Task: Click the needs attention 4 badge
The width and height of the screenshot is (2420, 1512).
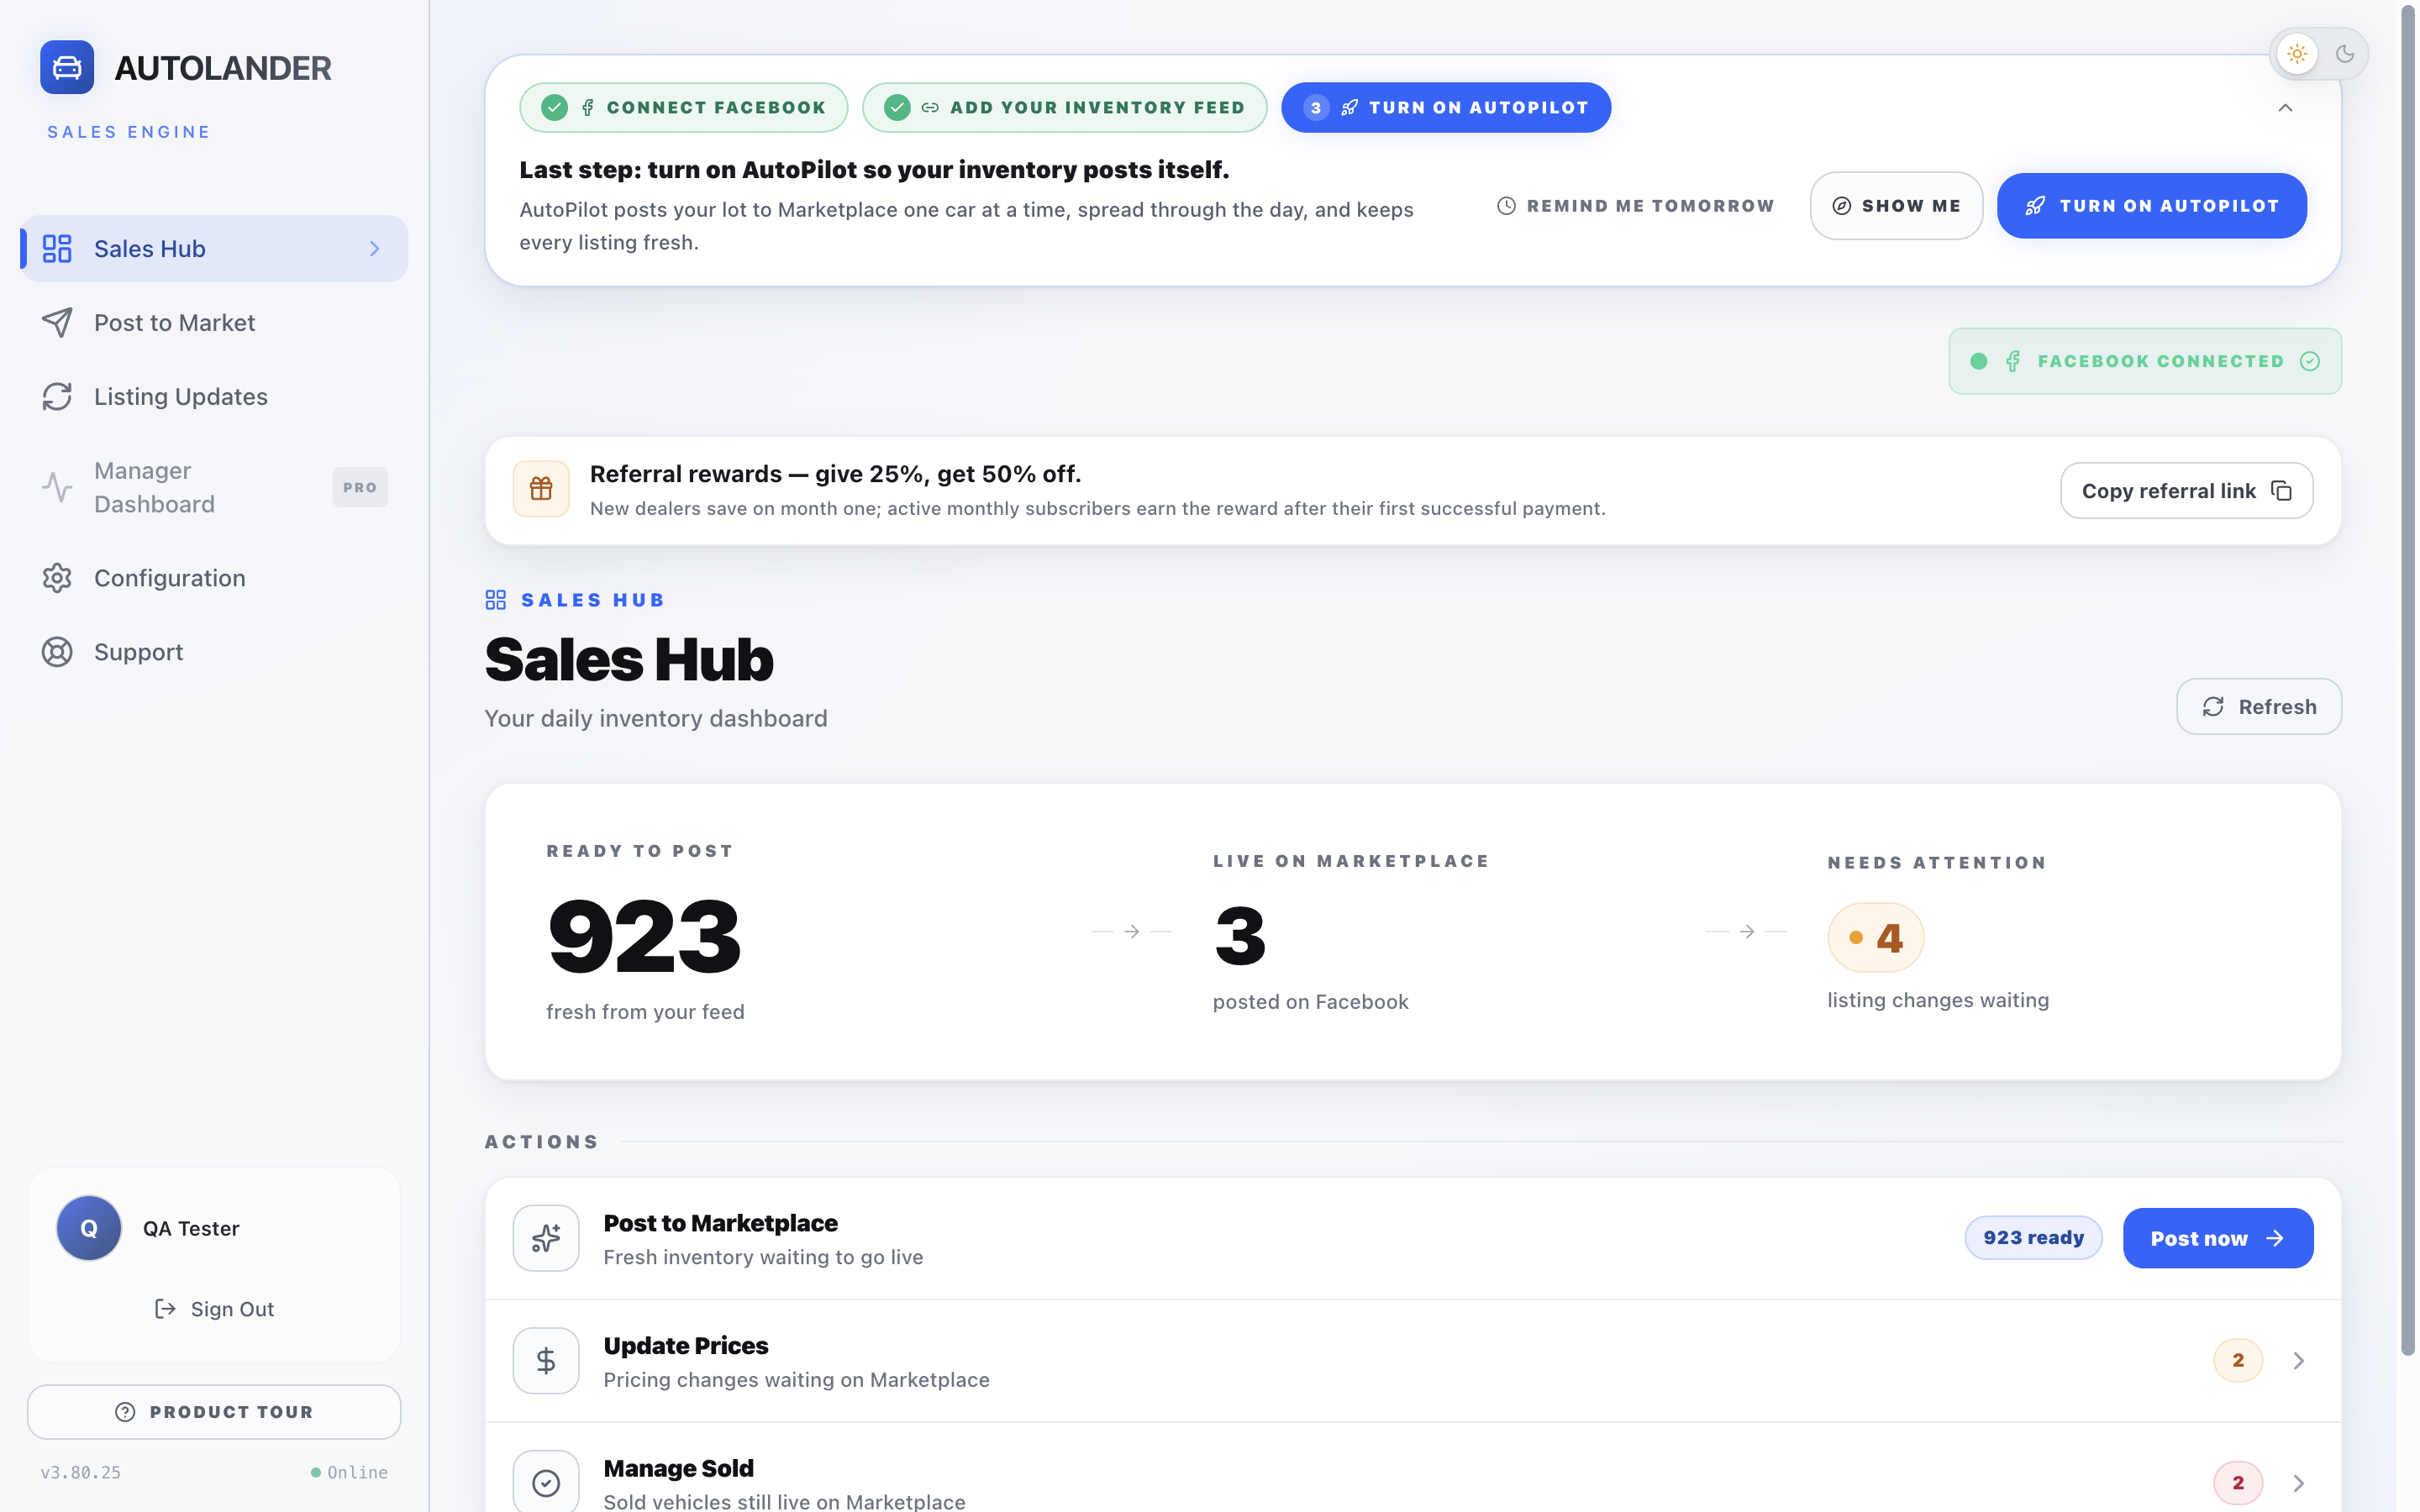Action: (1875, 937)
